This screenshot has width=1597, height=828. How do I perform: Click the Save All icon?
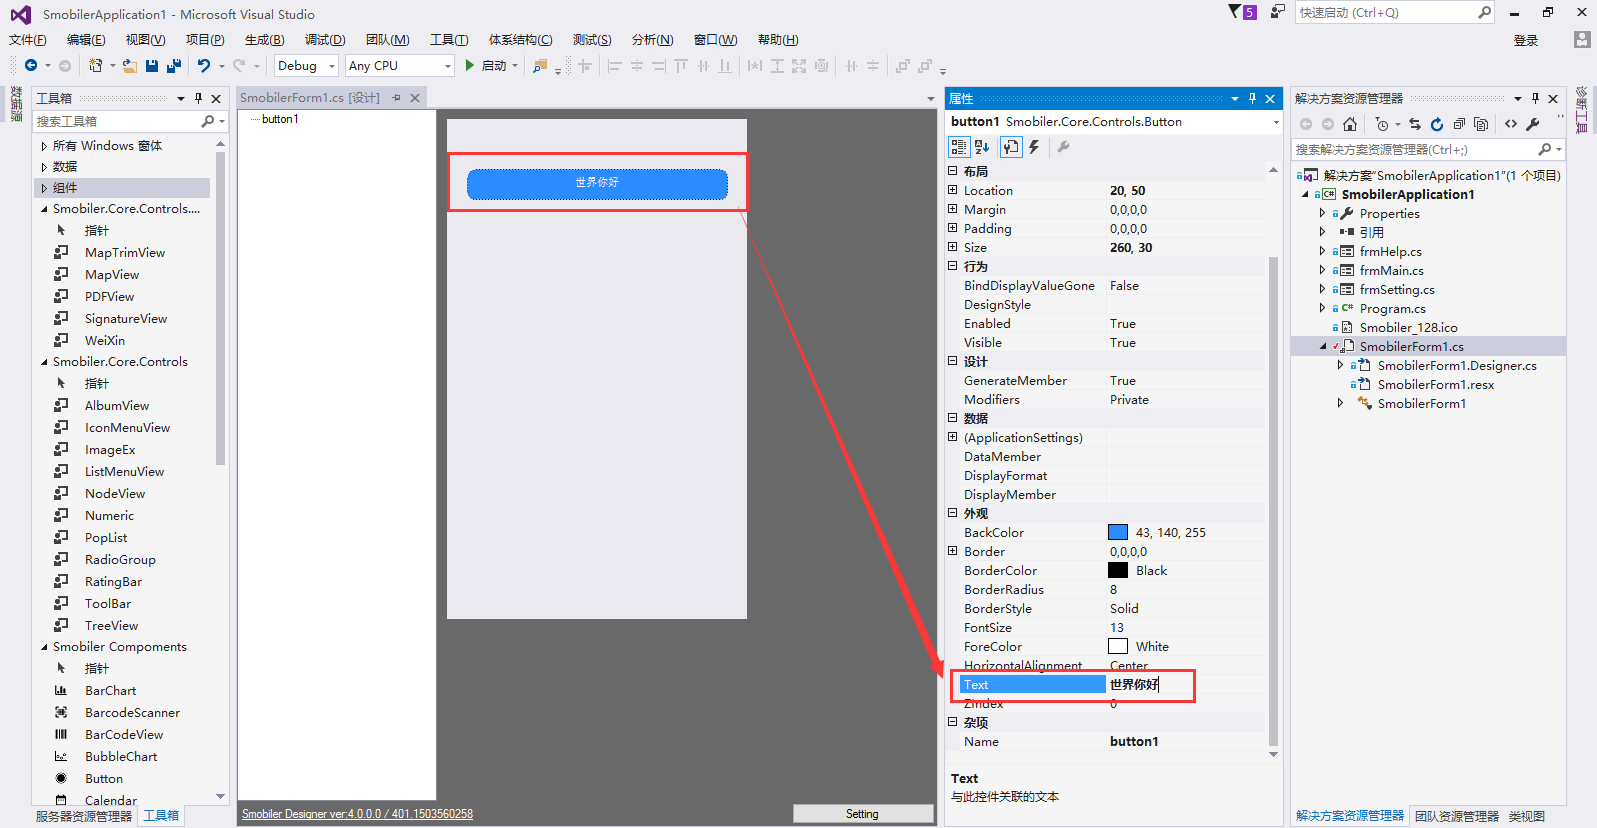(x=174, y=66)
